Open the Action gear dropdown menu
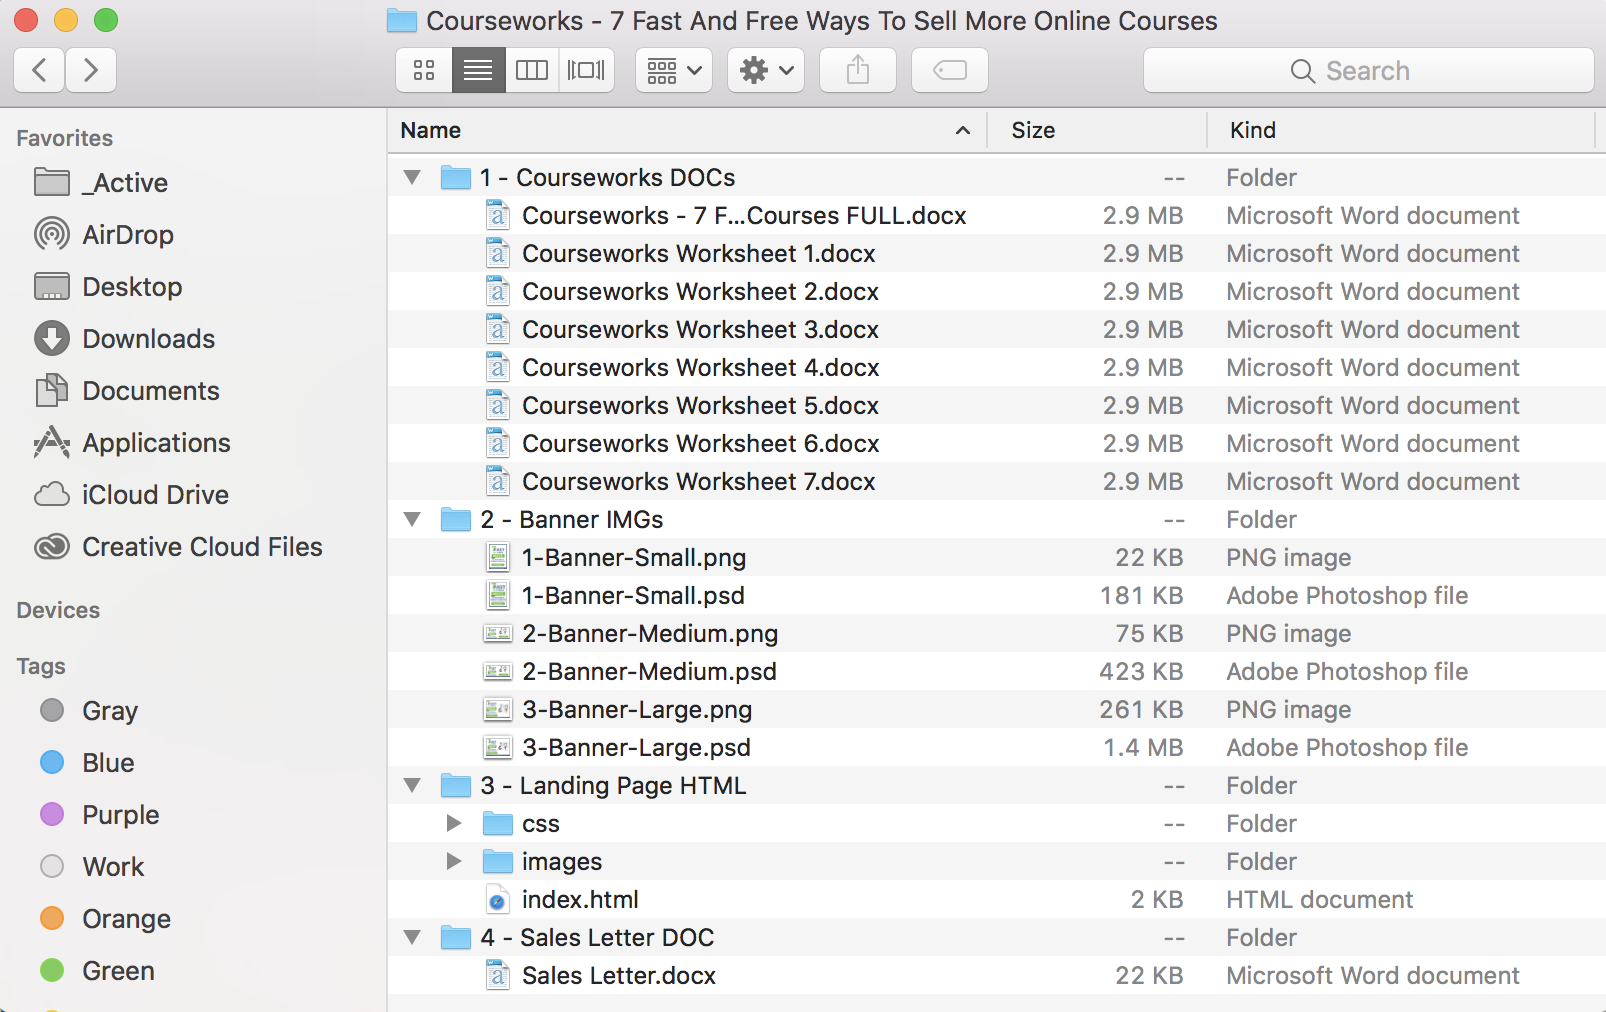Screen dimensions: 1606x1012 [766, 70]
